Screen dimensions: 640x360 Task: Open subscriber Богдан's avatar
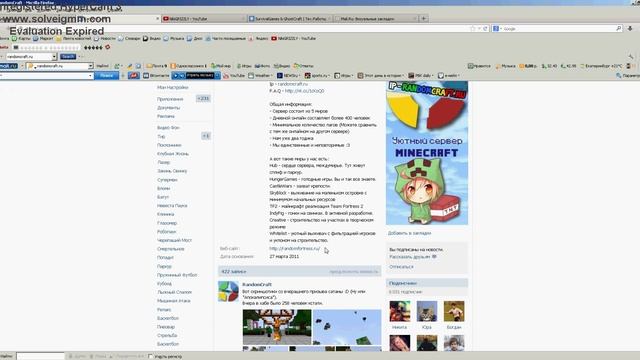pos(454,311)
